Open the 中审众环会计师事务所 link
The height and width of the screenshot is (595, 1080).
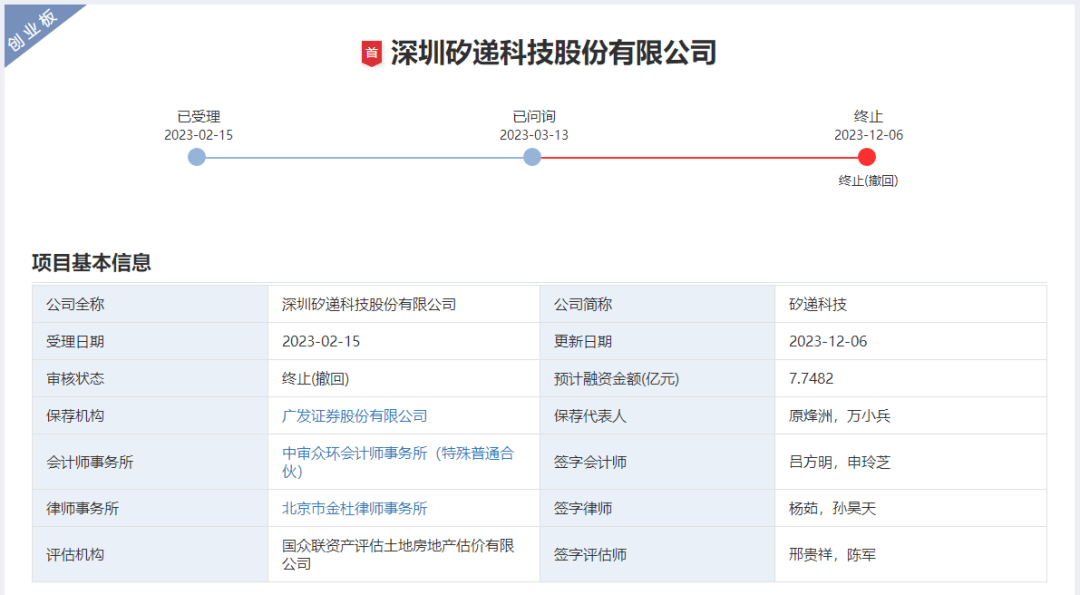point(398,462)
